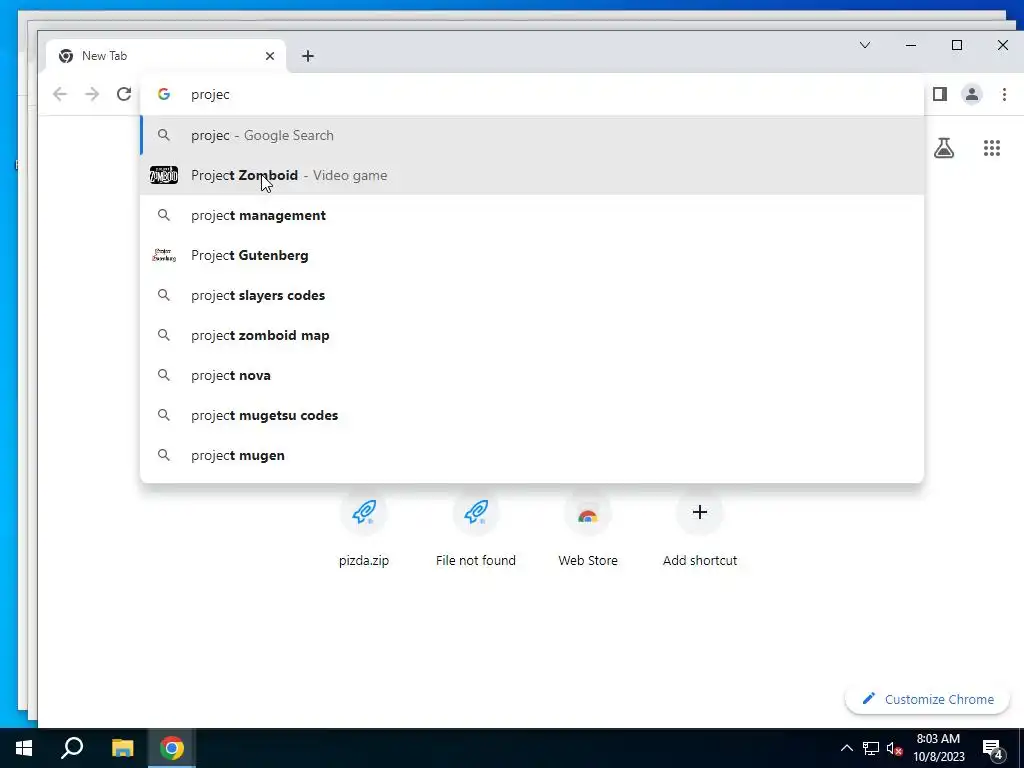
Task: Pick the Project Gutenberg suggestion
Action: (532, 255)
